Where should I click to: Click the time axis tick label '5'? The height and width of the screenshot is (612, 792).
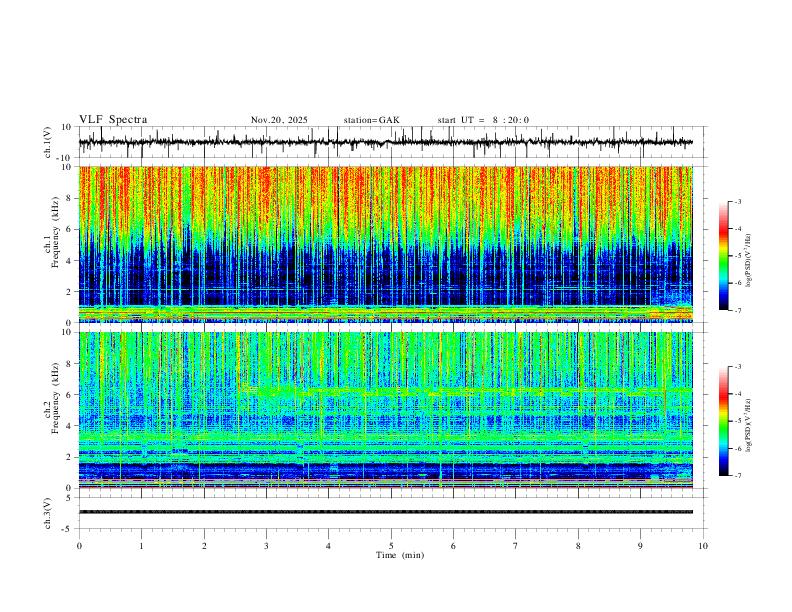click(391, 546)
